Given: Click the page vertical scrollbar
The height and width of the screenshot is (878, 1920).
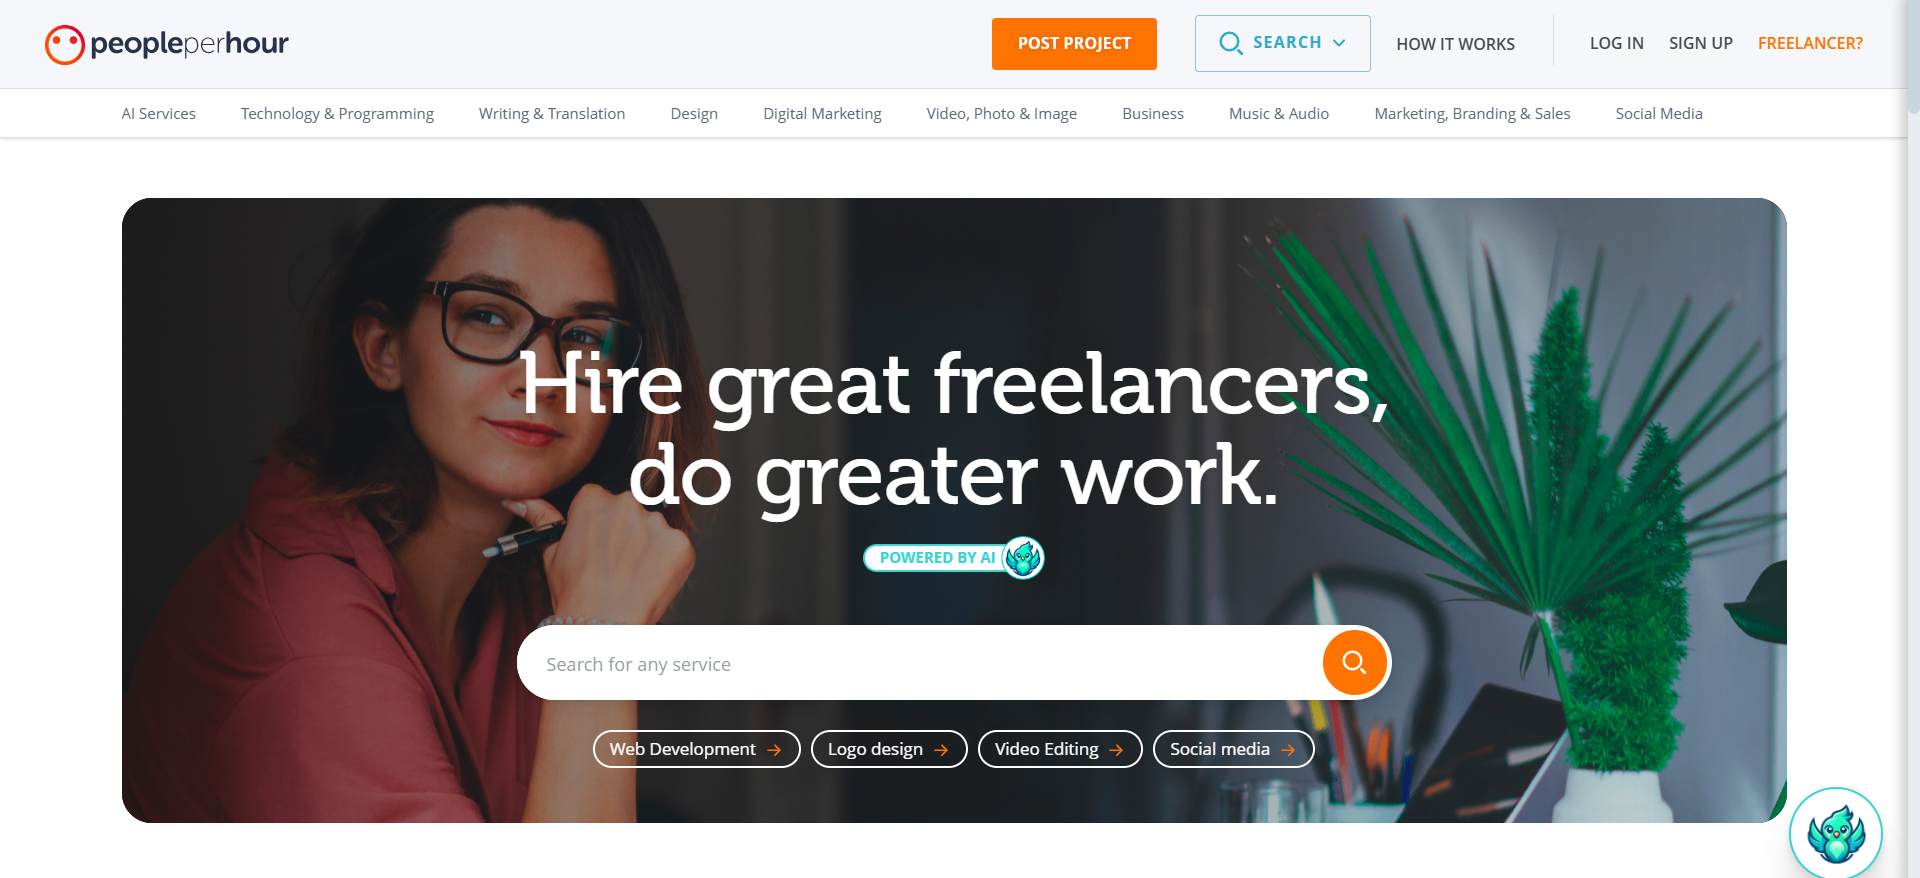Looking at the screenshot, I should click(1913, 439).
